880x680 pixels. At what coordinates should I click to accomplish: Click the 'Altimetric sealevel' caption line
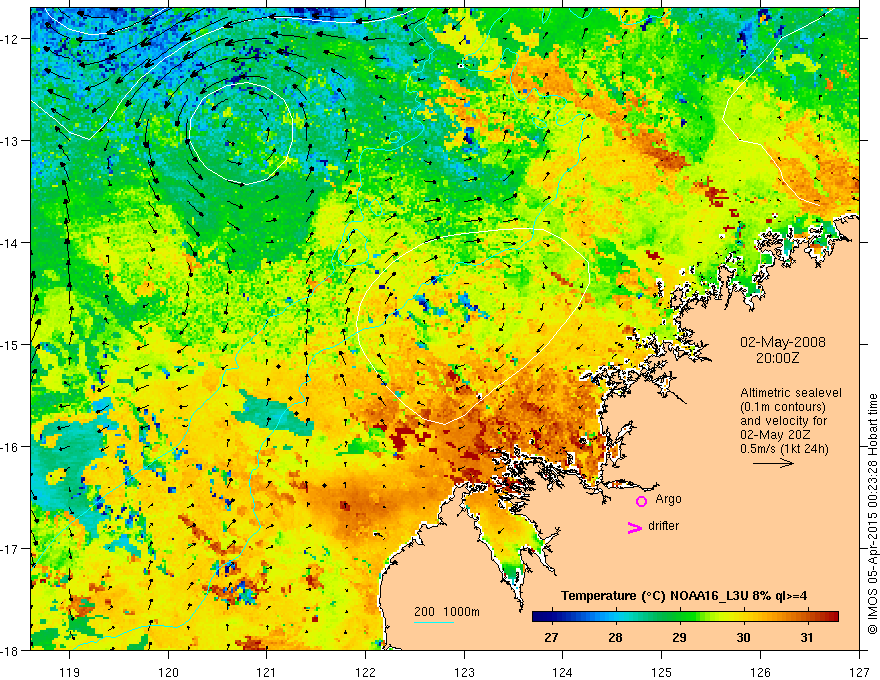coord(791,393)
